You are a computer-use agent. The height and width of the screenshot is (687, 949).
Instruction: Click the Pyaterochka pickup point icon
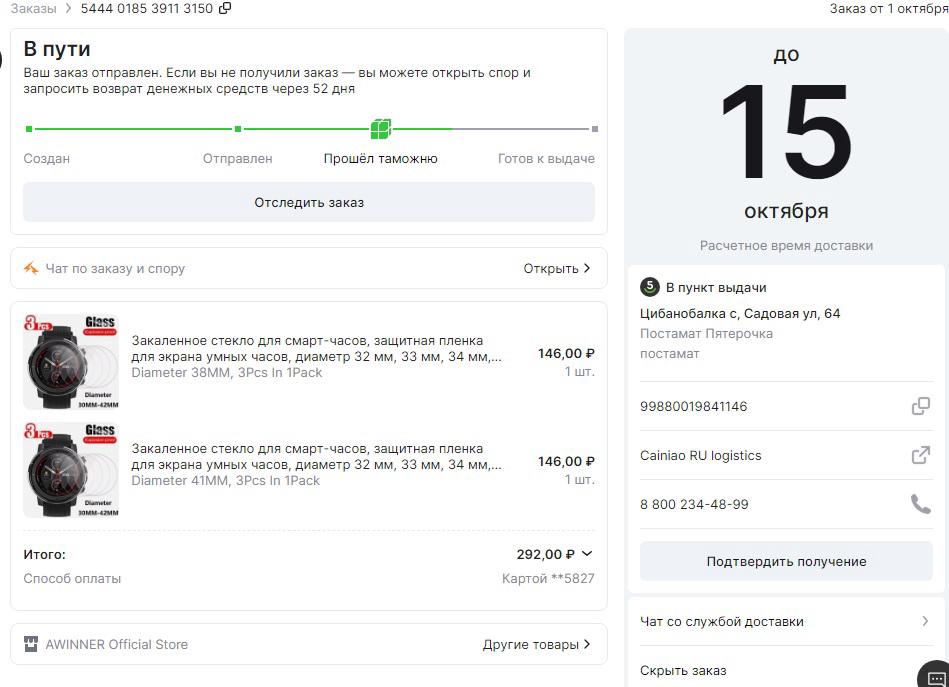click(x=650, y=288)
